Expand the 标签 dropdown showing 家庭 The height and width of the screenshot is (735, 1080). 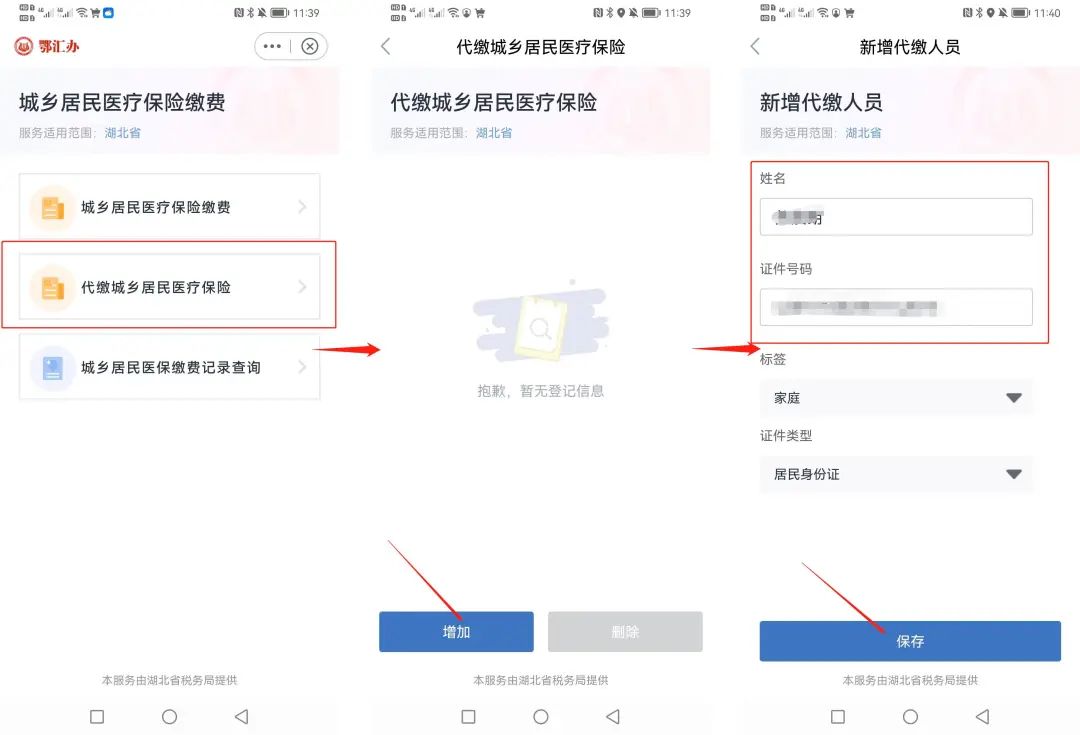pyautogui.click(x=896, y=397)
